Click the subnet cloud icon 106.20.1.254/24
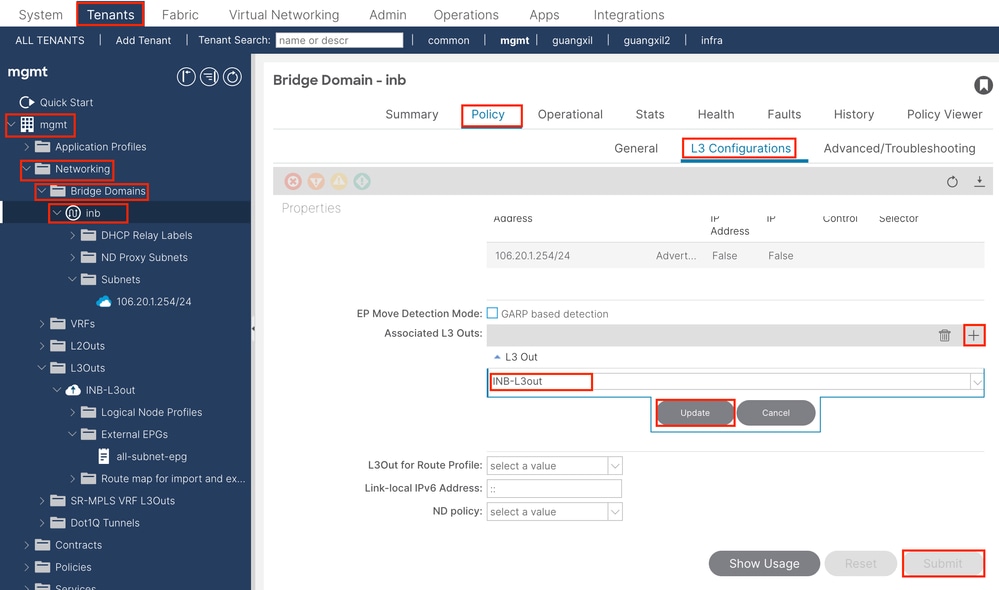This screenshot has width=999, height=590. pyautogui.click(x=104, y=301)
